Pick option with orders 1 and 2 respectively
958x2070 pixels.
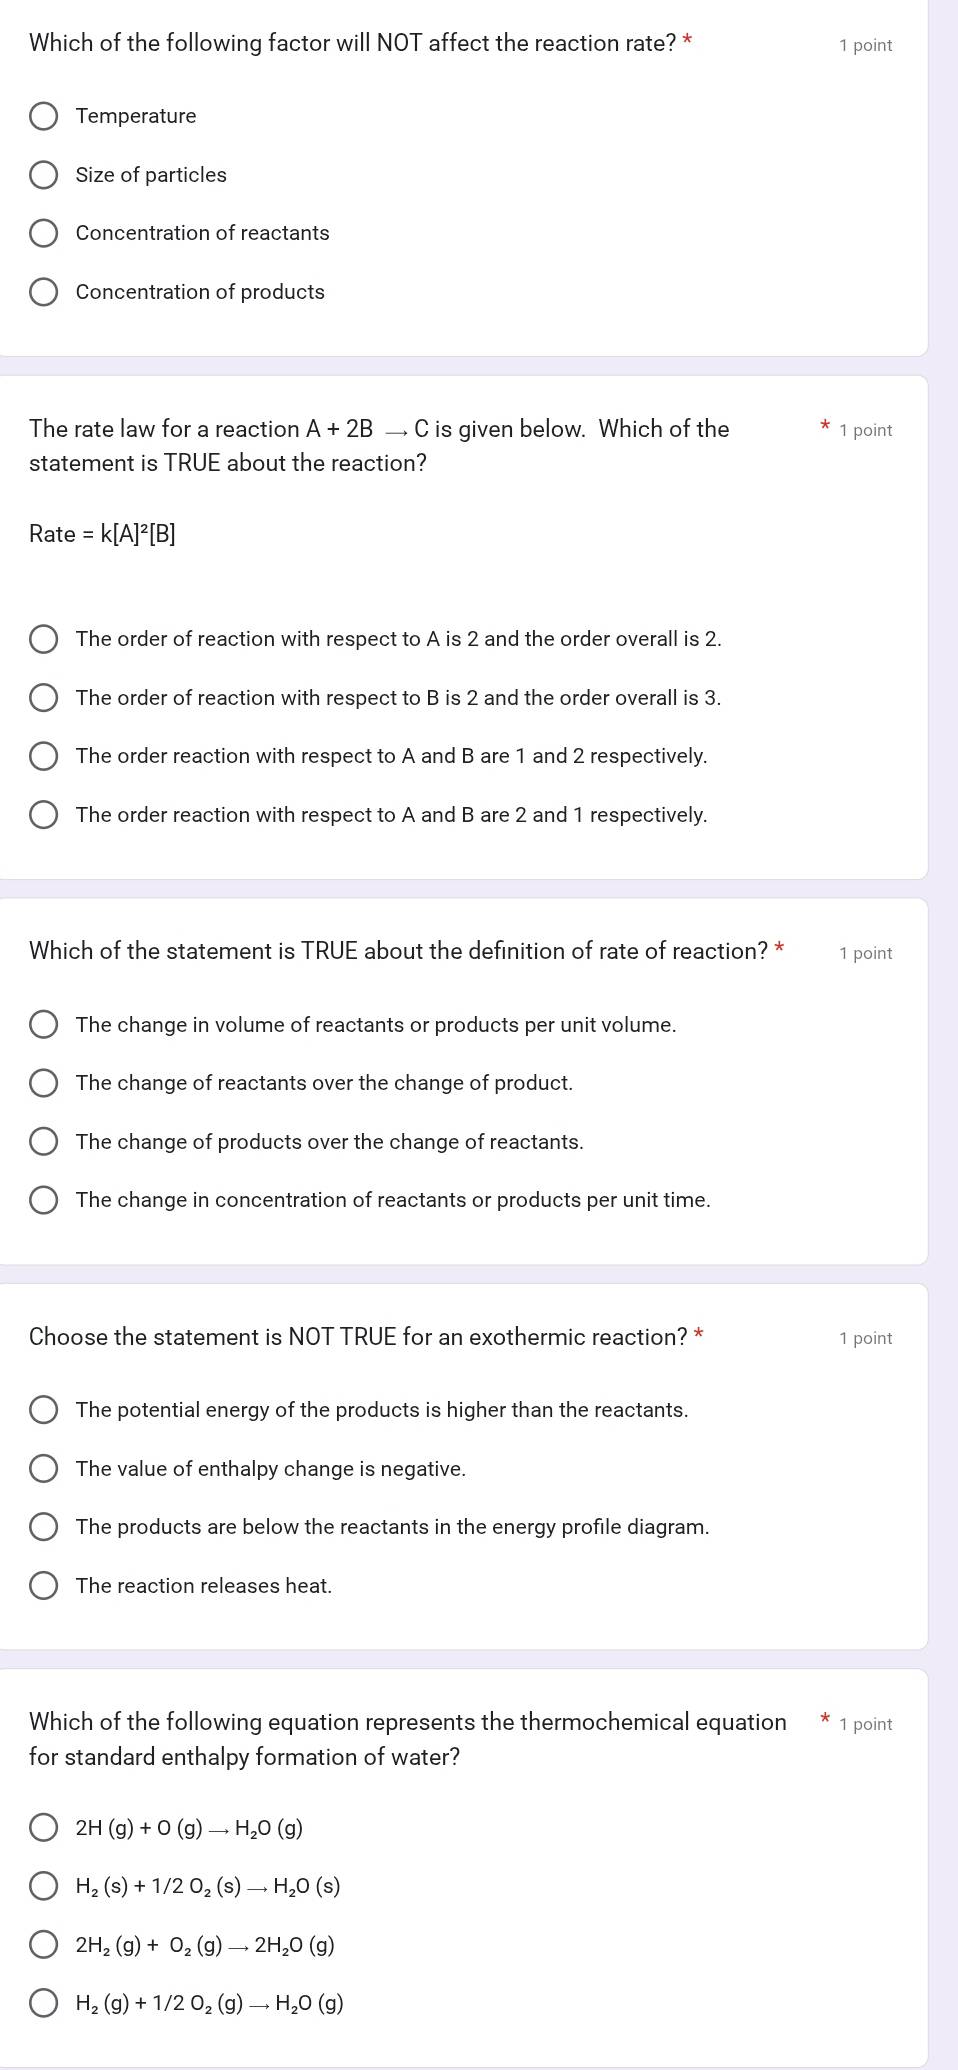click(x=44, y=756)
